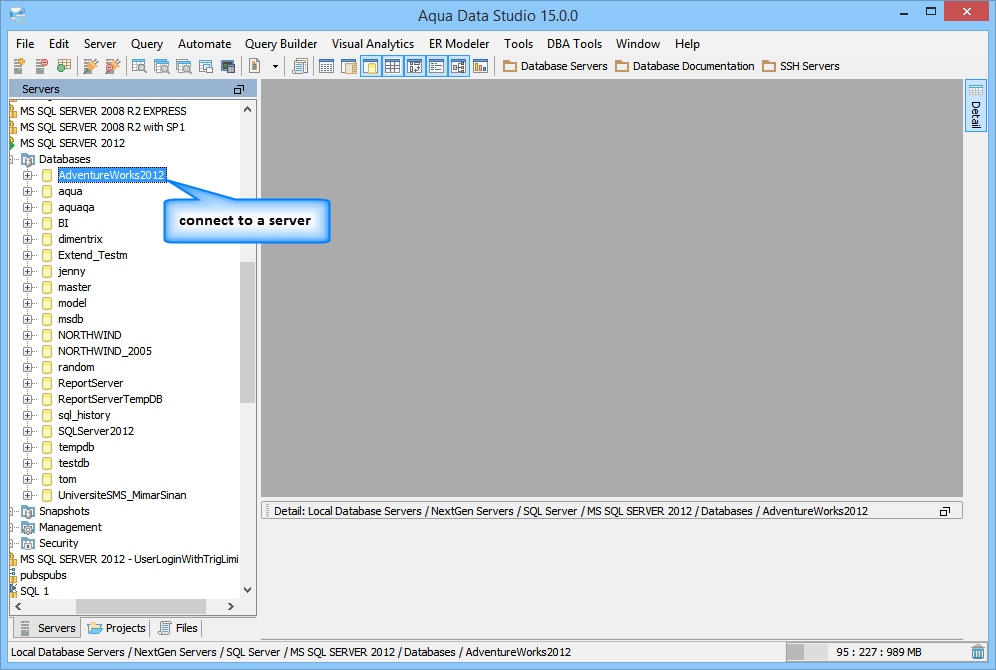Open the DBA Tools menu
The height and width of the screenshot is (670, 996).
574,44
